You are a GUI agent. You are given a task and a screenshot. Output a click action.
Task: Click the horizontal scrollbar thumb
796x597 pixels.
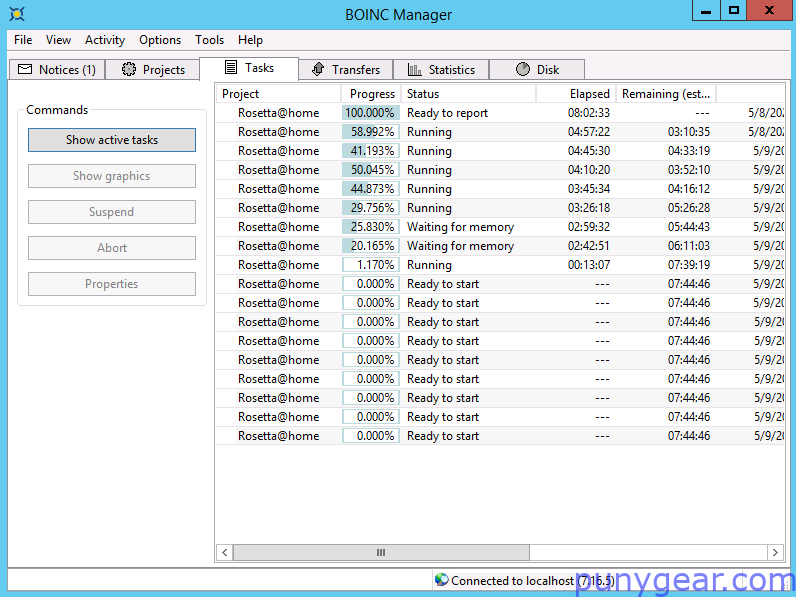tap(381, 552)
